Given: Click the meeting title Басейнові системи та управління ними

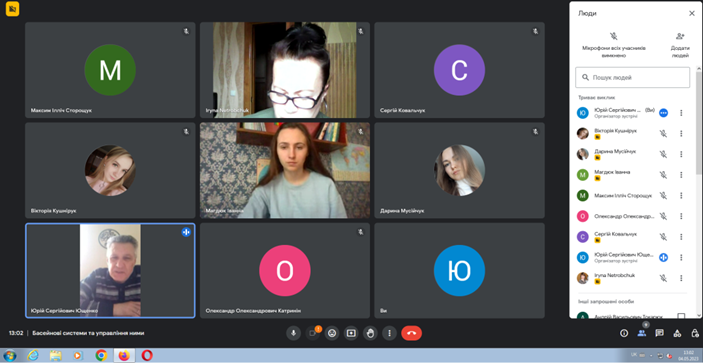Looking at the screenshot, I should (88, 333).
